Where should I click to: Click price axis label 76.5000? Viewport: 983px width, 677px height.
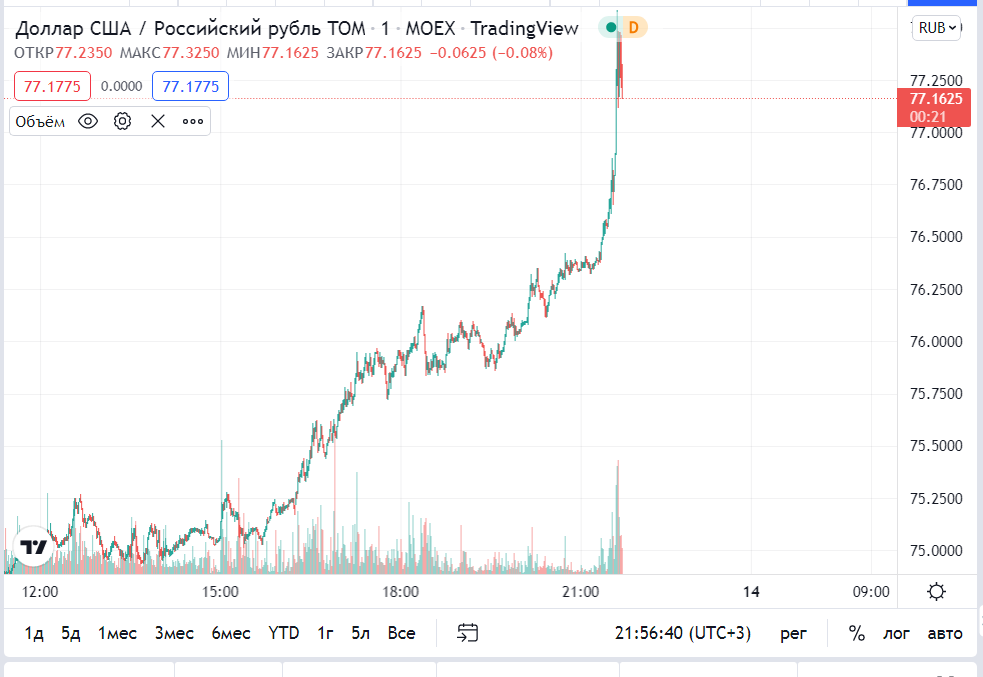coord(936,237)
